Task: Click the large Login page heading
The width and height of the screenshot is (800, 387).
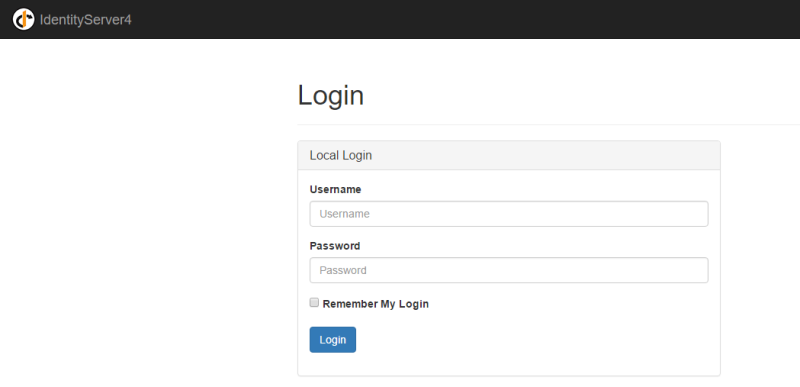Action: click(x=331, y=95)
